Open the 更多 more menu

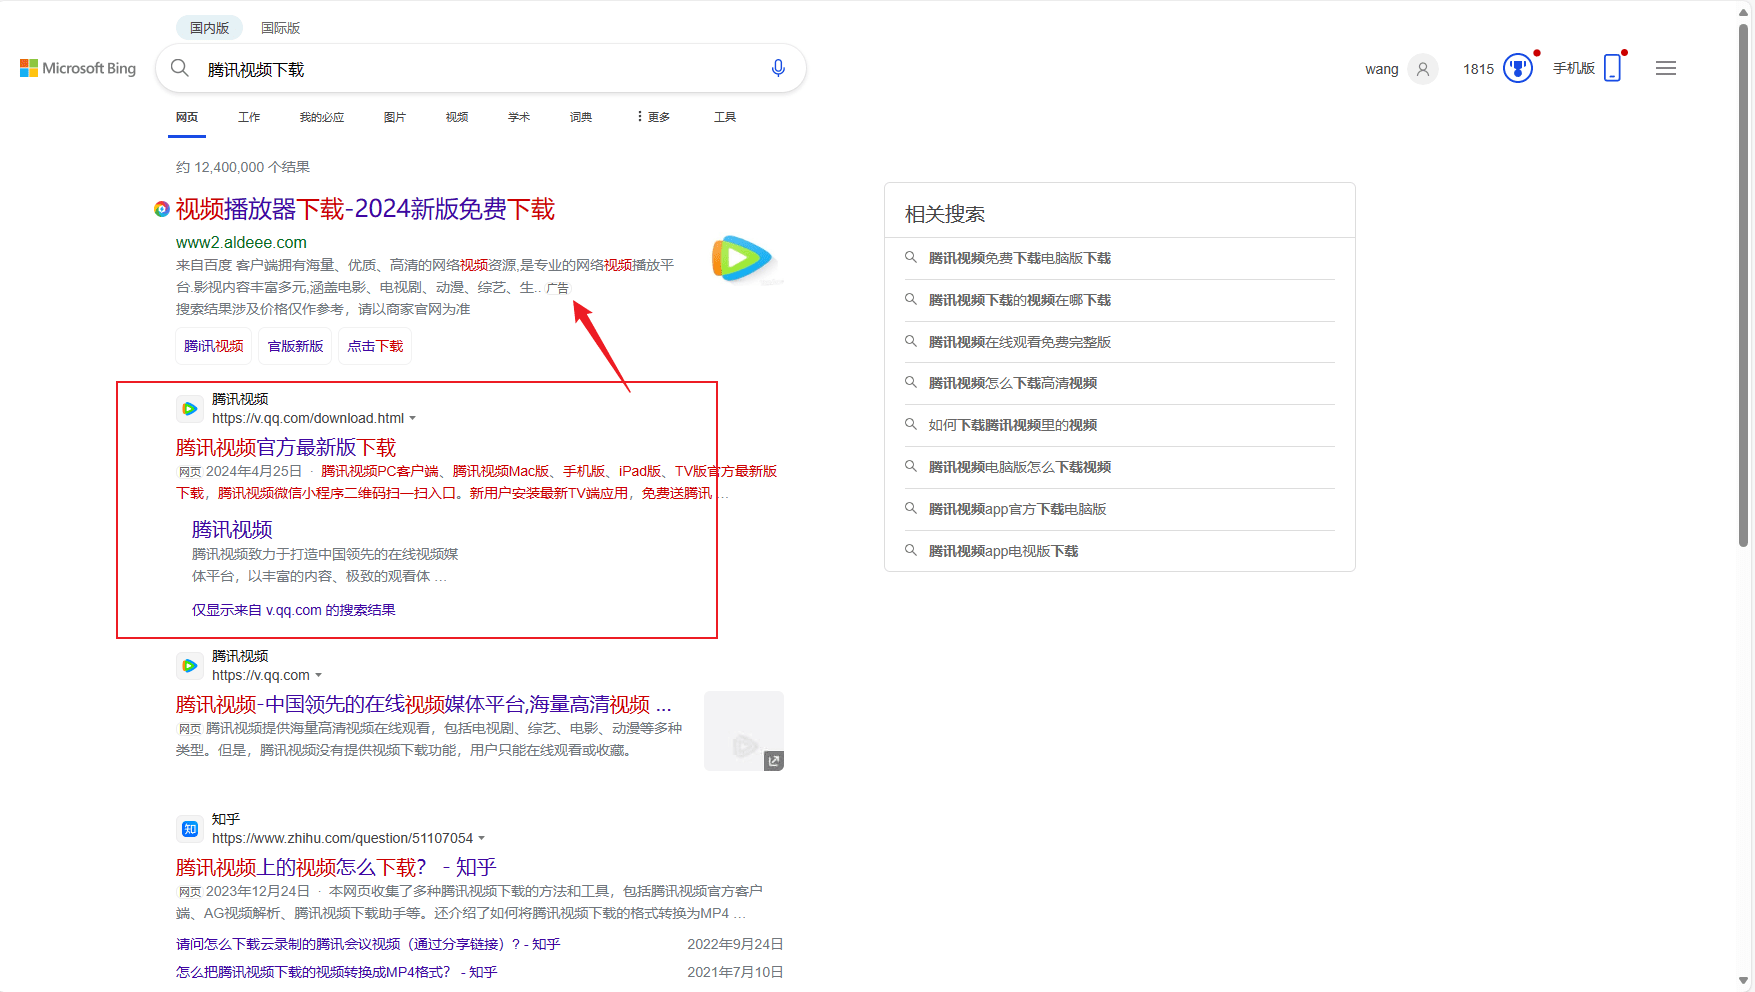[x=653, y=117]
